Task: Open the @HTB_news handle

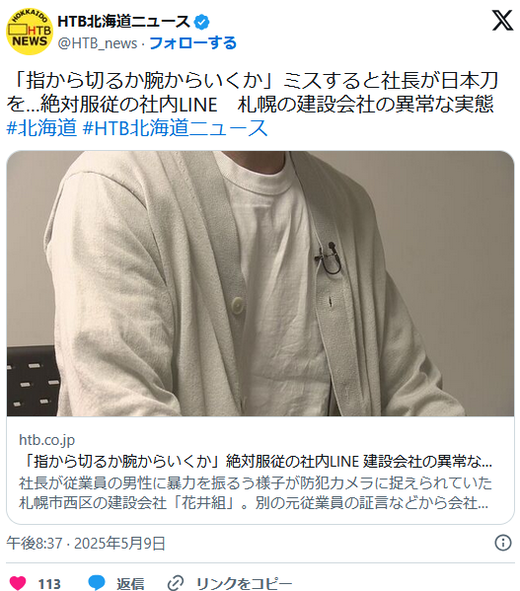Action: pos(97,43)
